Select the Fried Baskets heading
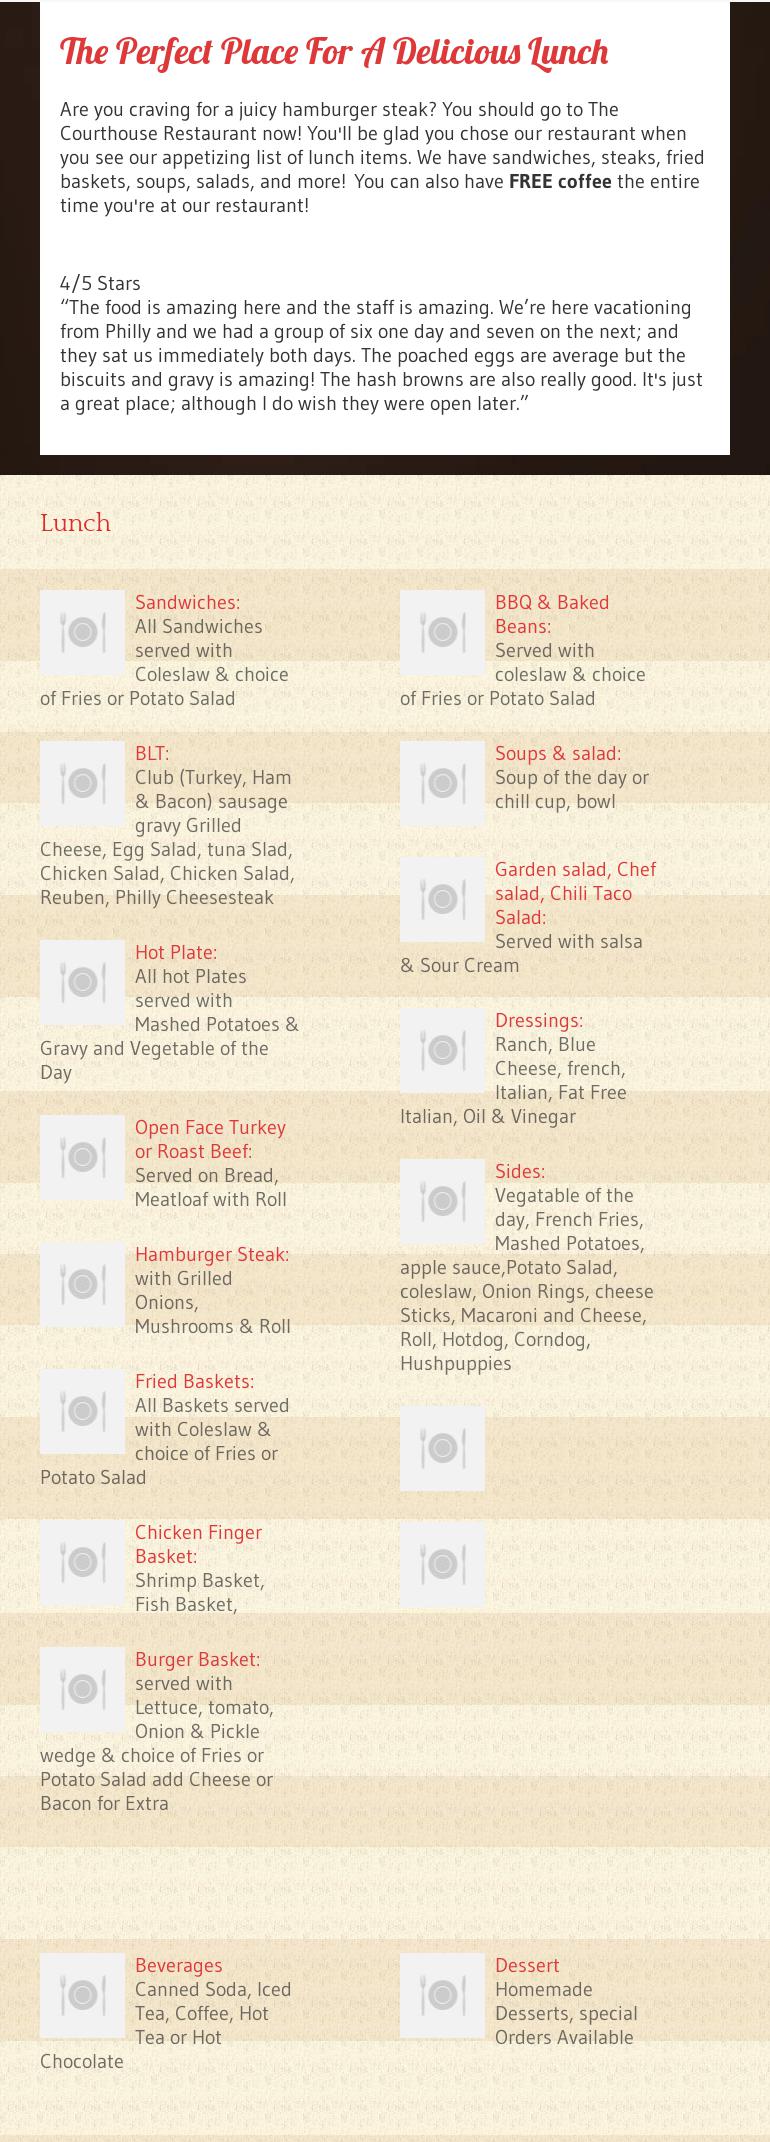Image resolution: width=770 pixels, height=2142 pixels. (x=194, y=1381)
